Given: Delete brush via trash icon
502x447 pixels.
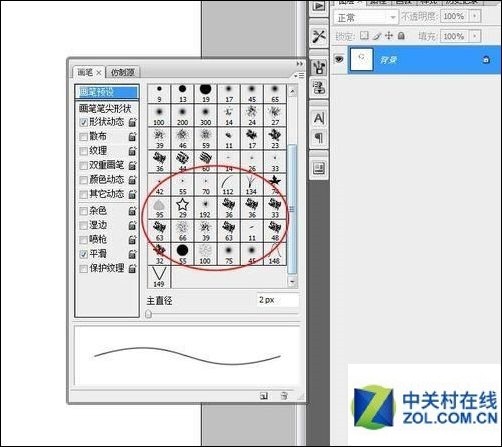Looking at the screenshot, I should [284, 396].
